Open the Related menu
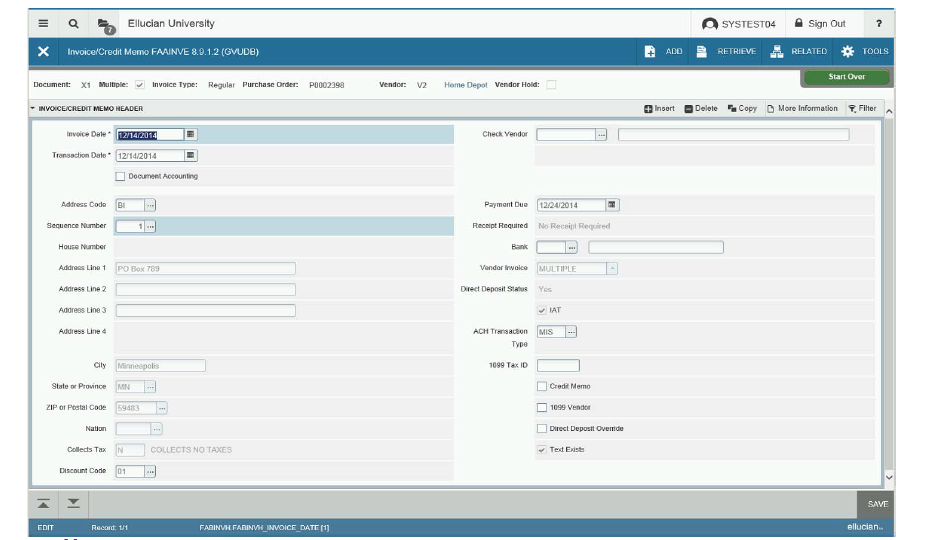Screen dimensions: 928x540 click(x=799, y=52)
